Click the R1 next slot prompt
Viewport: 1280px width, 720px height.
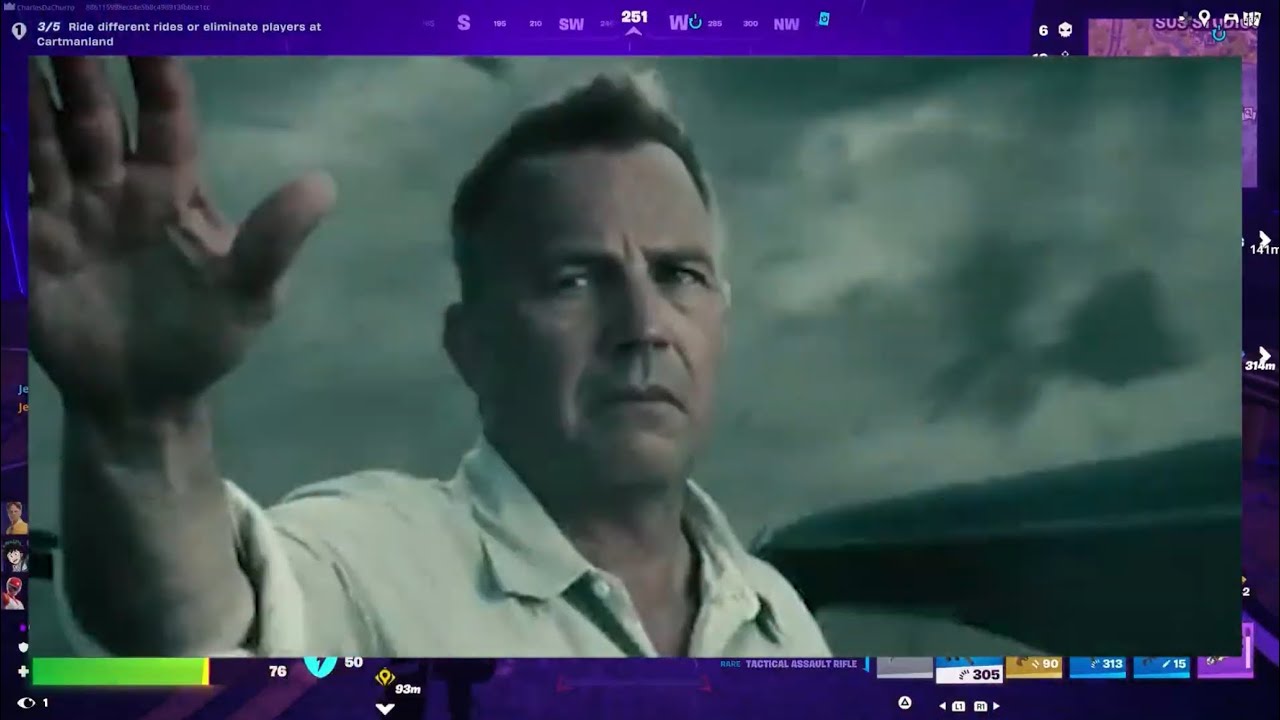pyautogui.click(x=981, y=706)
